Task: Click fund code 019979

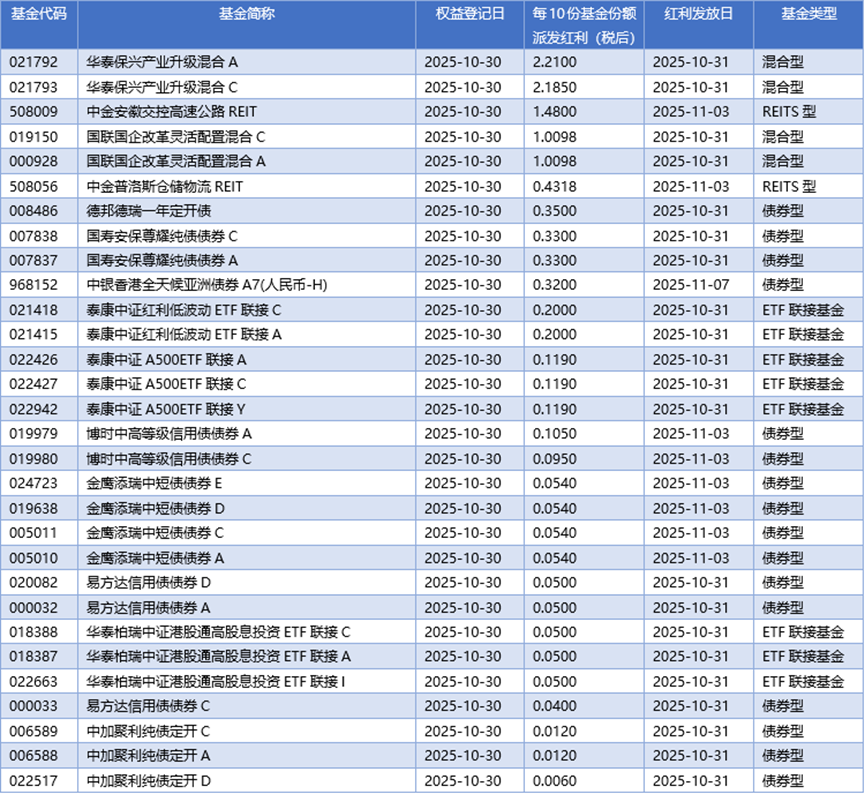Action: tap(34, 434)
